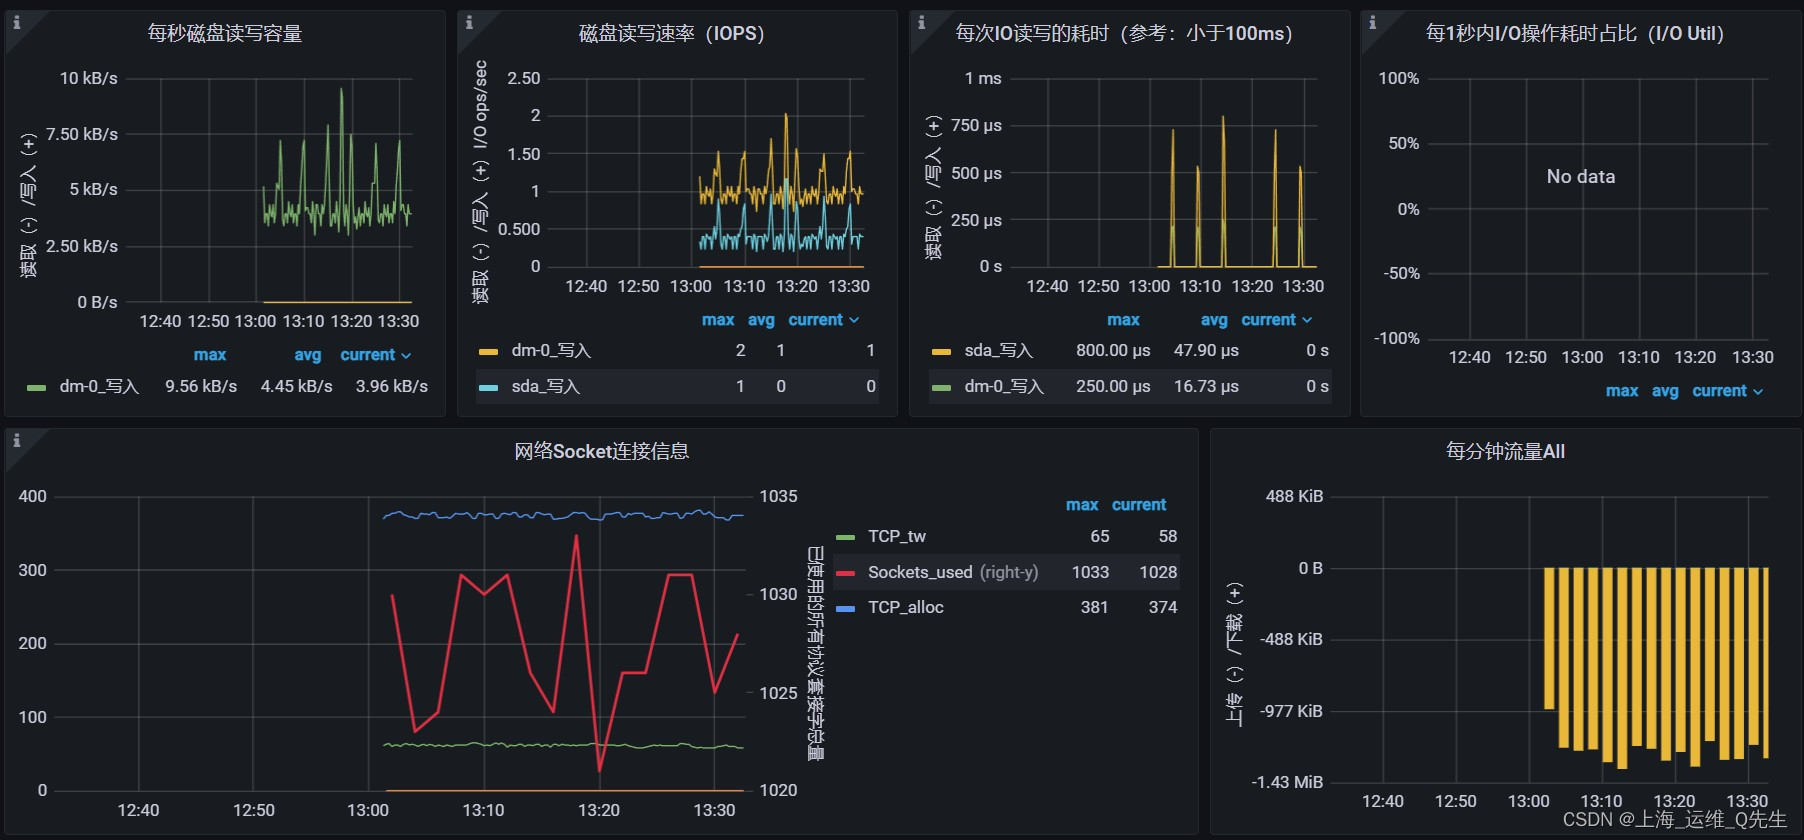Sort by max in IO耗时 legend
The height and width of the screenshot is (840, 1804).
click(x=1123, y=320)
